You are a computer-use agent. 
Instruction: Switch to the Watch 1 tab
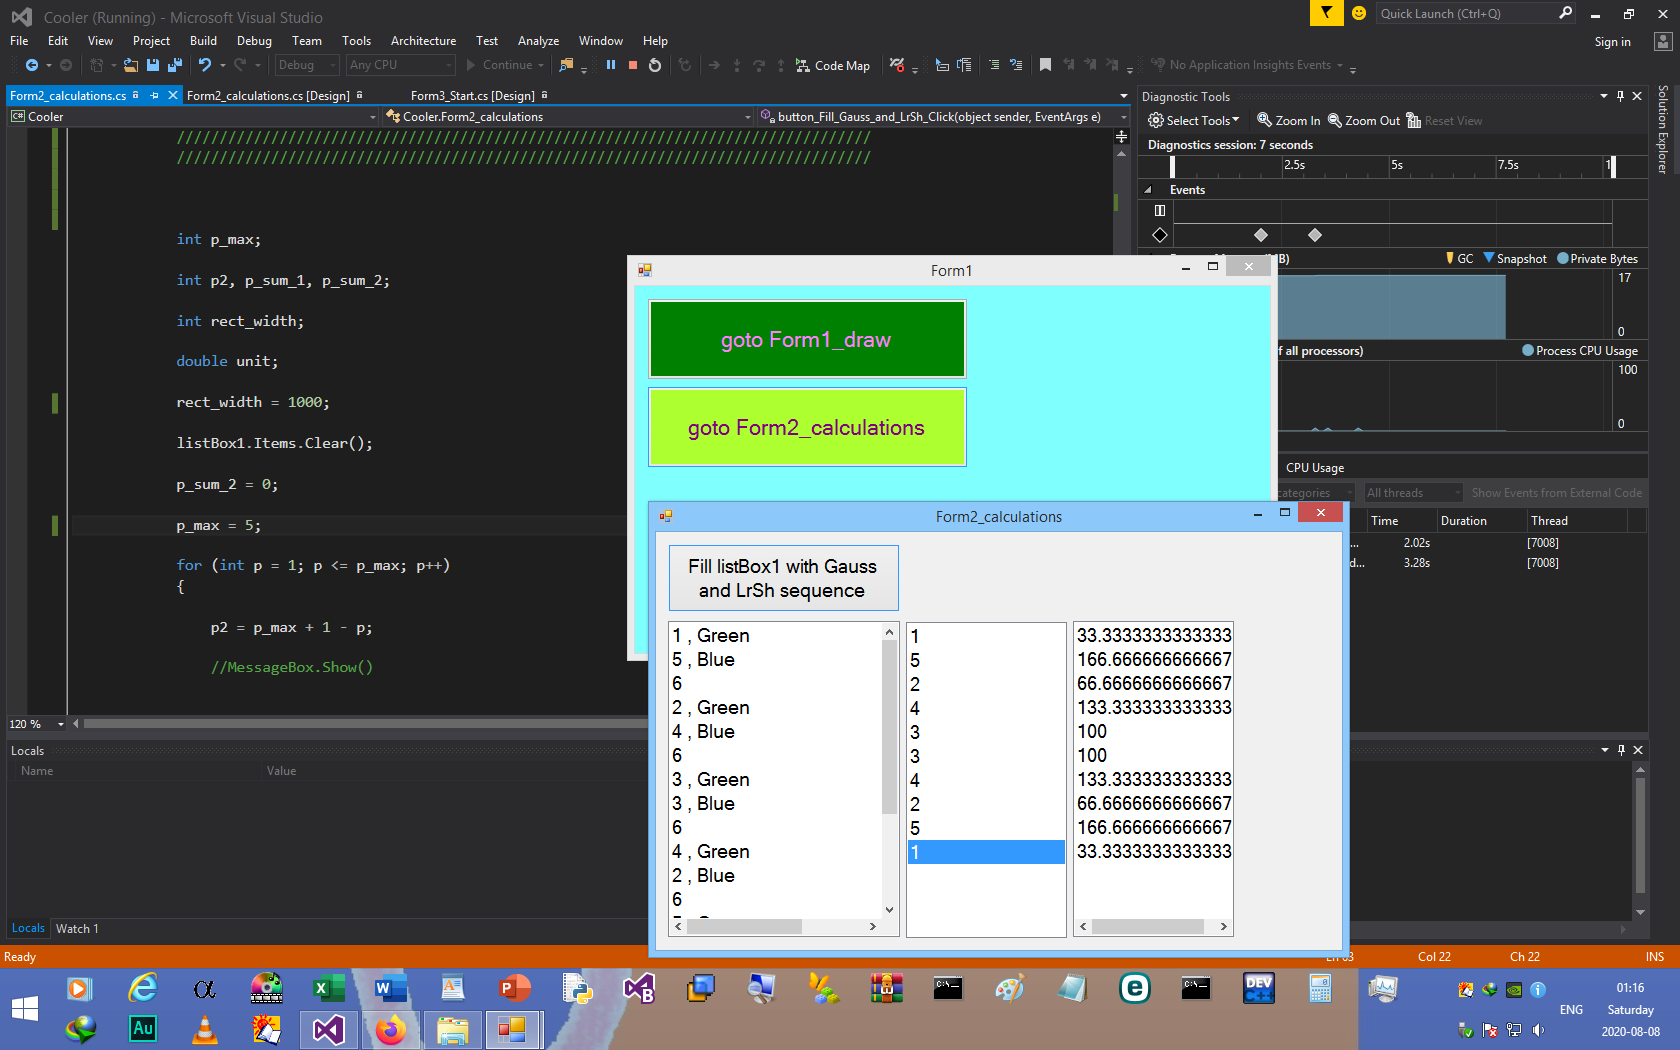[x=77, y=928]
